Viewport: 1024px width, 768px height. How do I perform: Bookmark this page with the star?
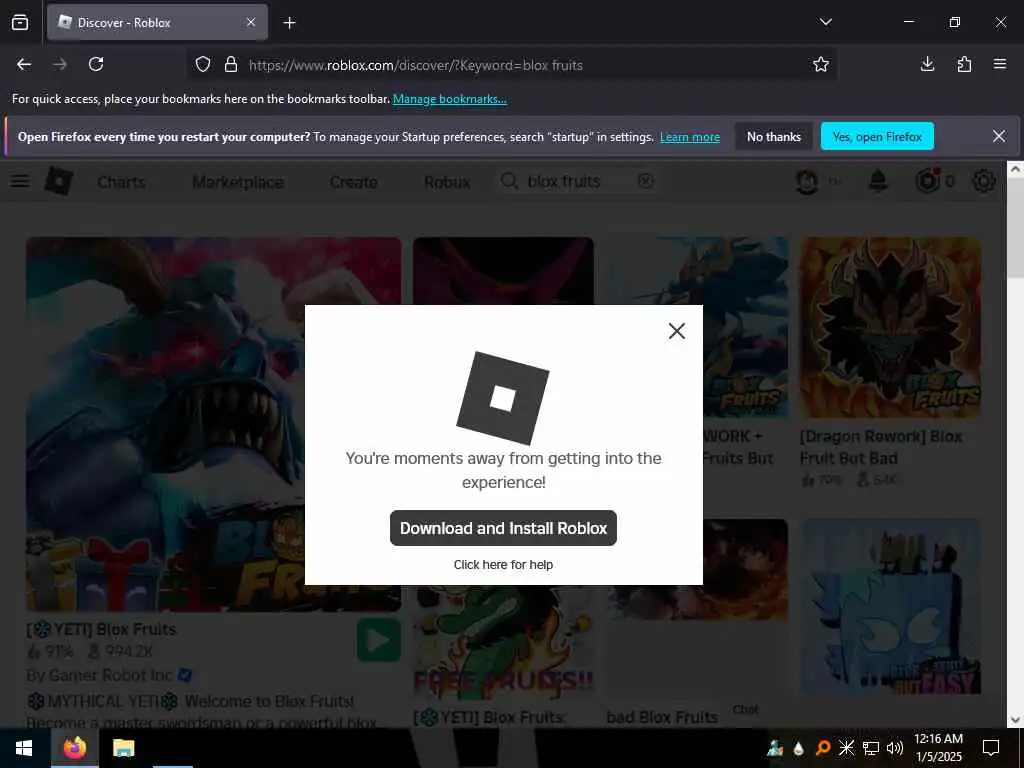tap(821, 64)
